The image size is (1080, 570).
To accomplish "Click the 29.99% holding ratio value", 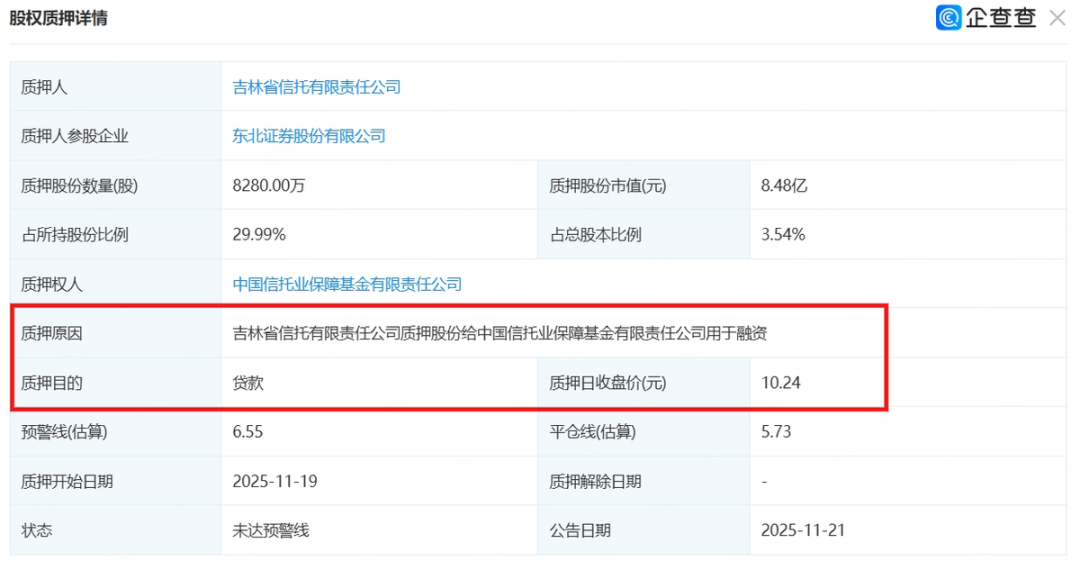I will pos(259,235).
